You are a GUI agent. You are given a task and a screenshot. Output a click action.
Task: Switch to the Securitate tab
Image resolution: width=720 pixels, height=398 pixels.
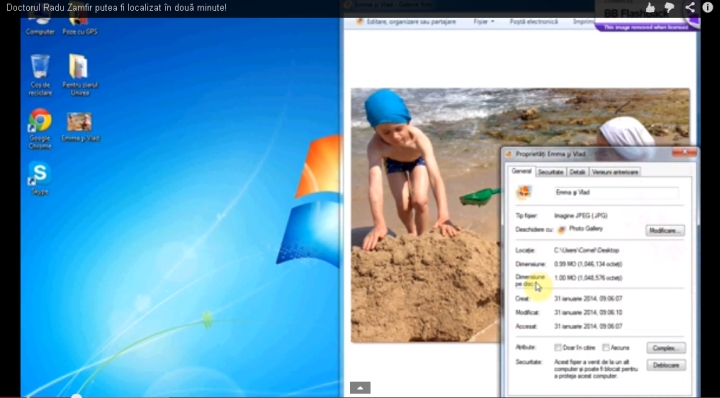tap(551, 172)
